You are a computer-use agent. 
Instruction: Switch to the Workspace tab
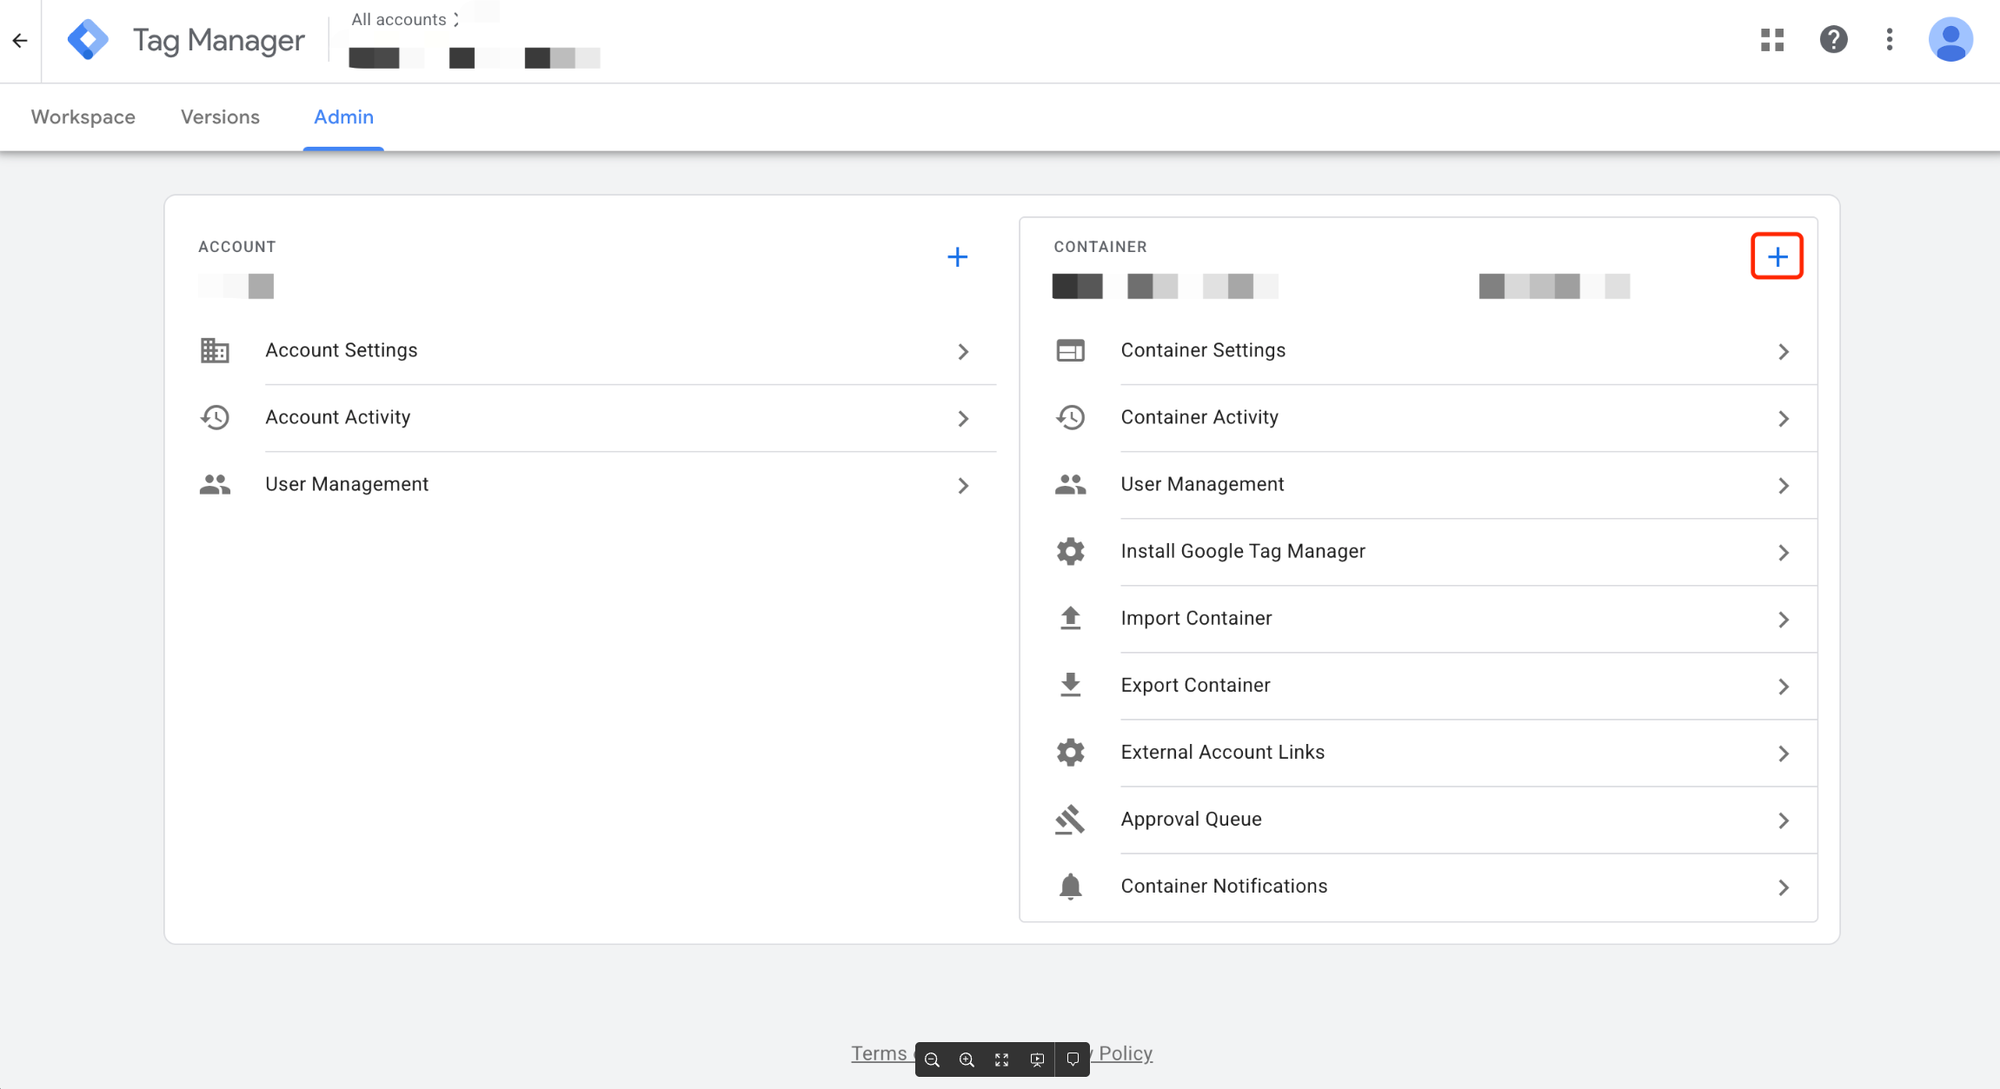click(x=83, y=117)
